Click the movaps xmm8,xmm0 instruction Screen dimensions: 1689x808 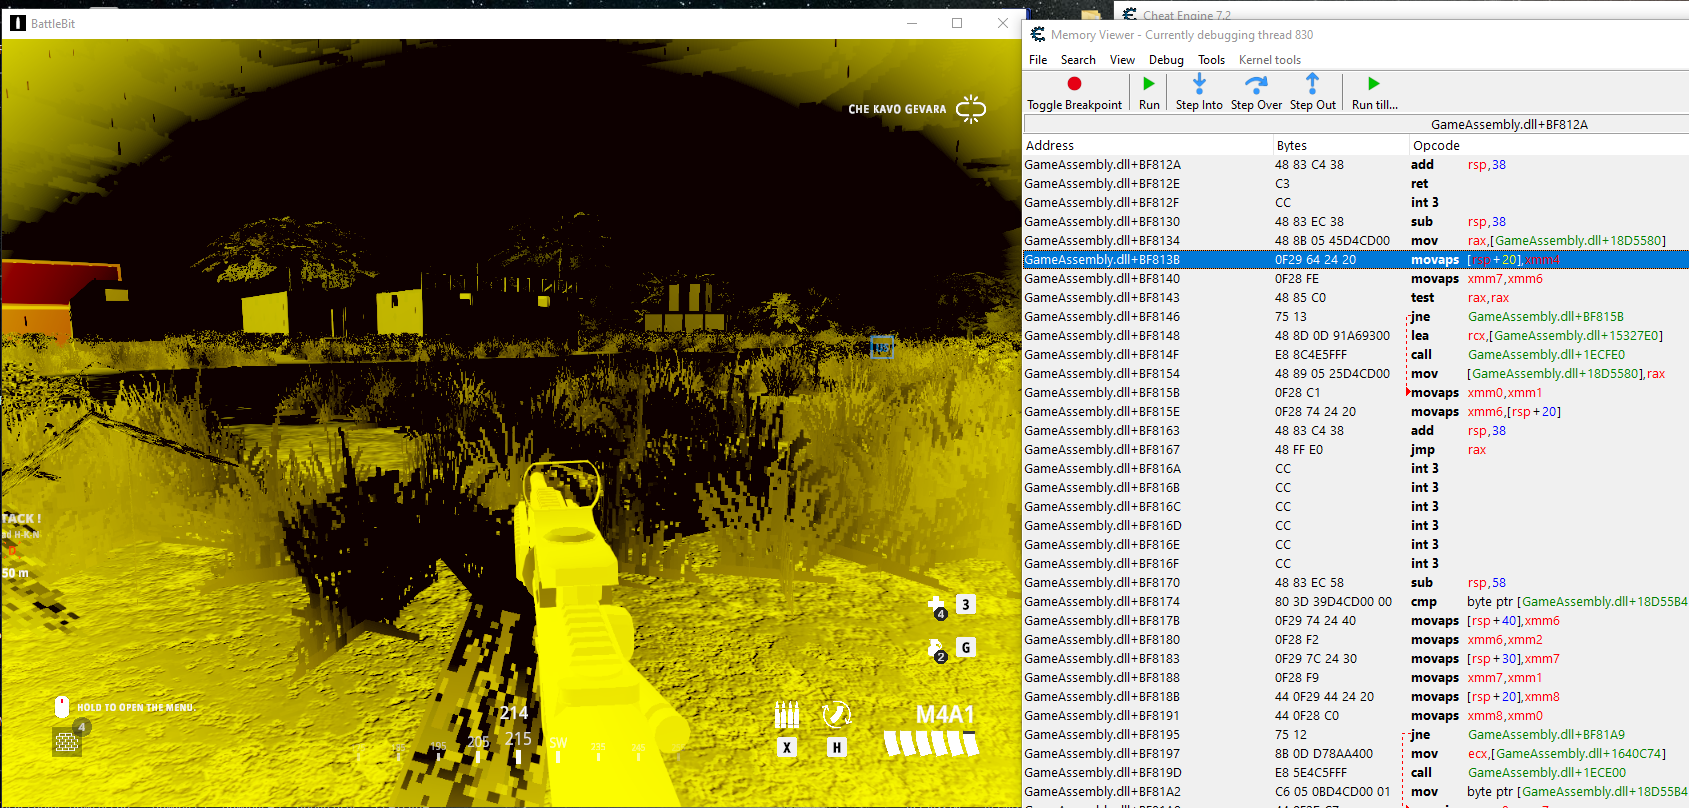tap(1476, 716)
